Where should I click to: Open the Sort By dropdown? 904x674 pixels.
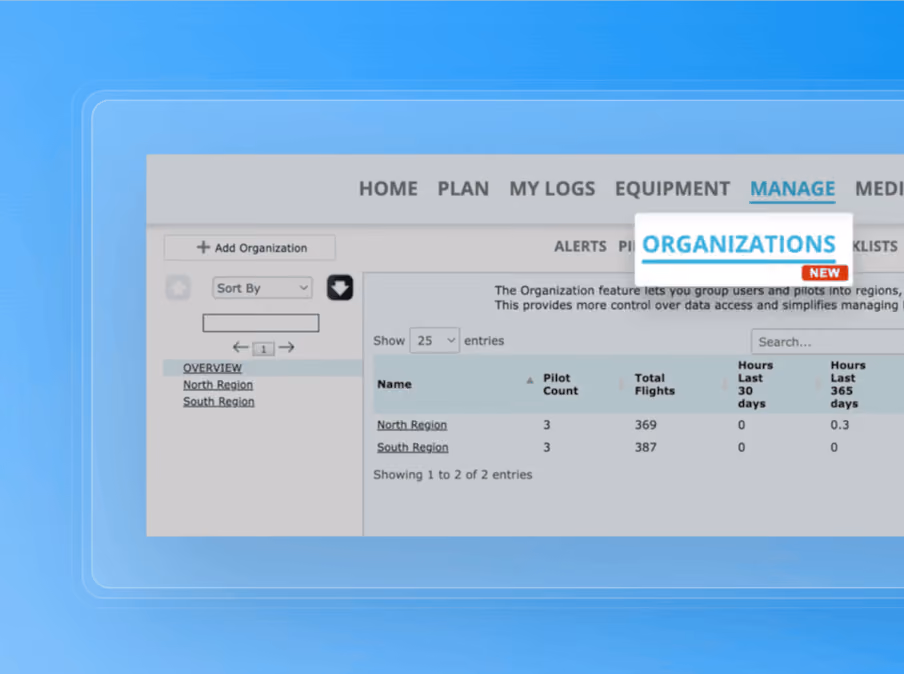click(262, 288)
